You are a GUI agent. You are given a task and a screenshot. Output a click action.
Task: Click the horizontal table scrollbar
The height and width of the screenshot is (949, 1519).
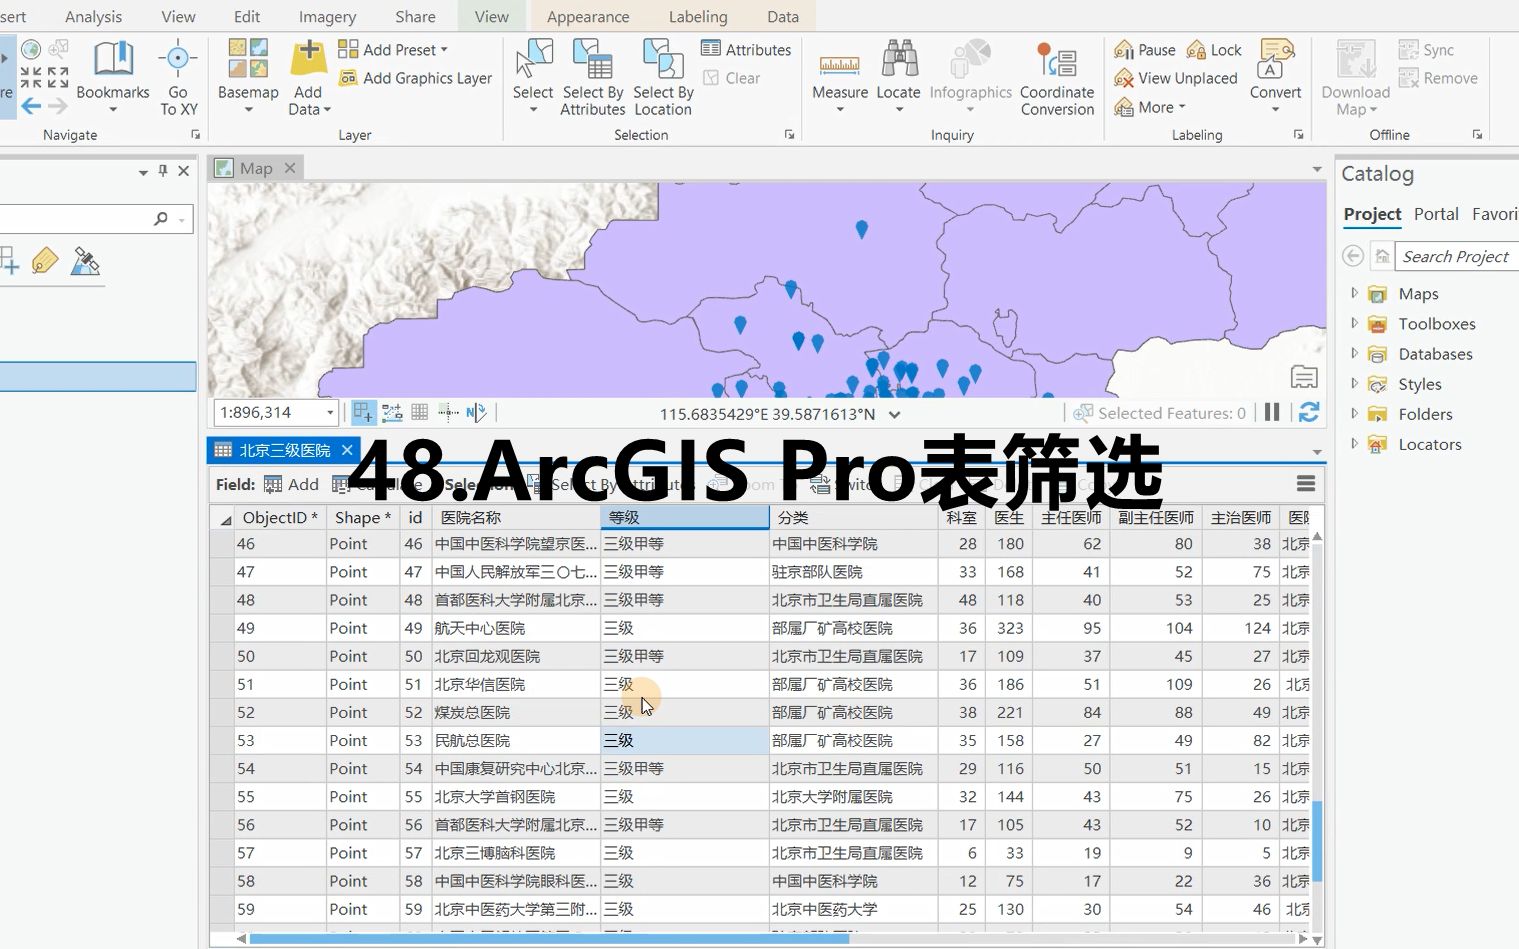click(548, 938)
